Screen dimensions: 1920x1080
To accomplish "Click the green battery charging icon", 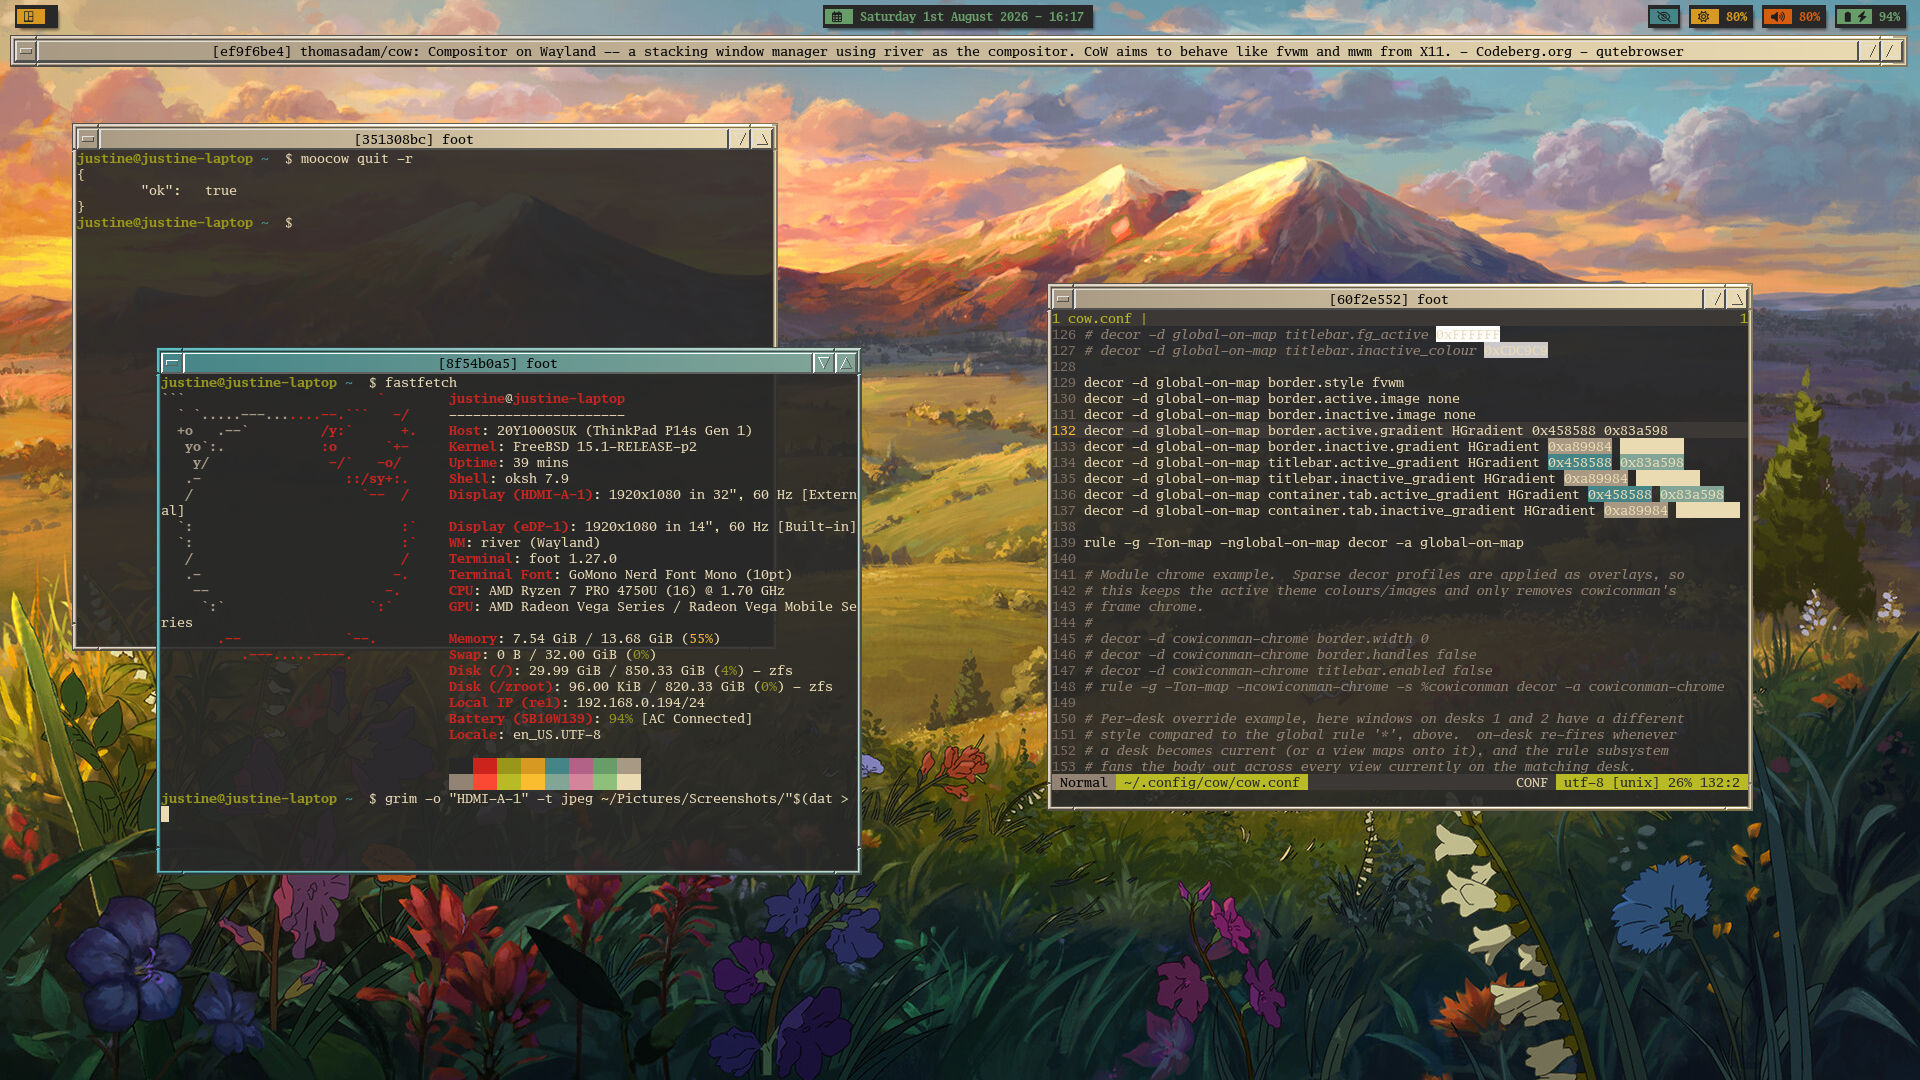I will pyautogui.click(x=1856, y=17).
